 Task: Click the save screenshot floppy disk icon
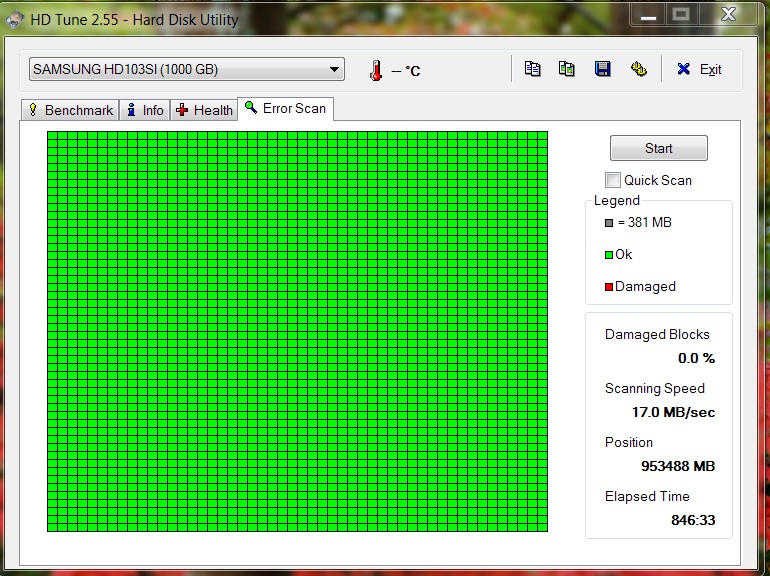[x=603, y=69]
